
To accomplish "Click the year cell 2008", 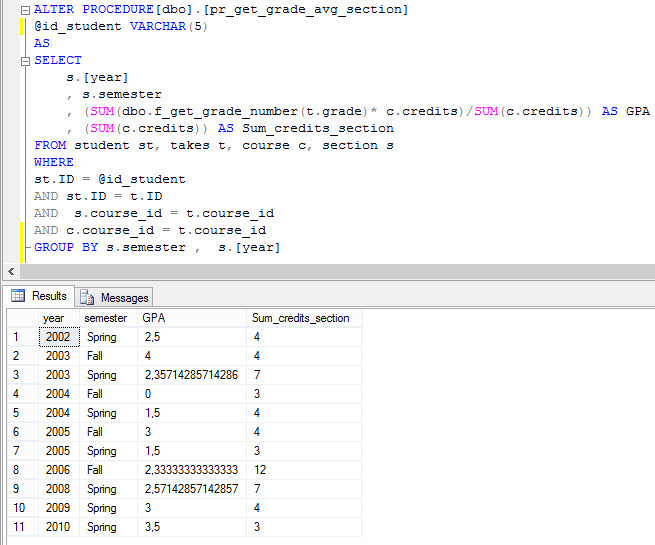I will 59,489.
